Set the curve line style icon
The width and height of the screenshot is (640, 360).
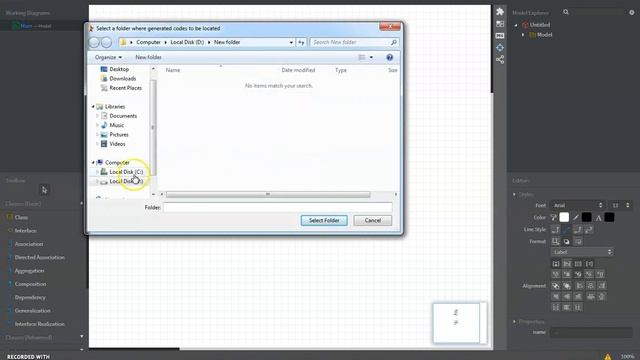pyautogui.click(x=589, y=230)
